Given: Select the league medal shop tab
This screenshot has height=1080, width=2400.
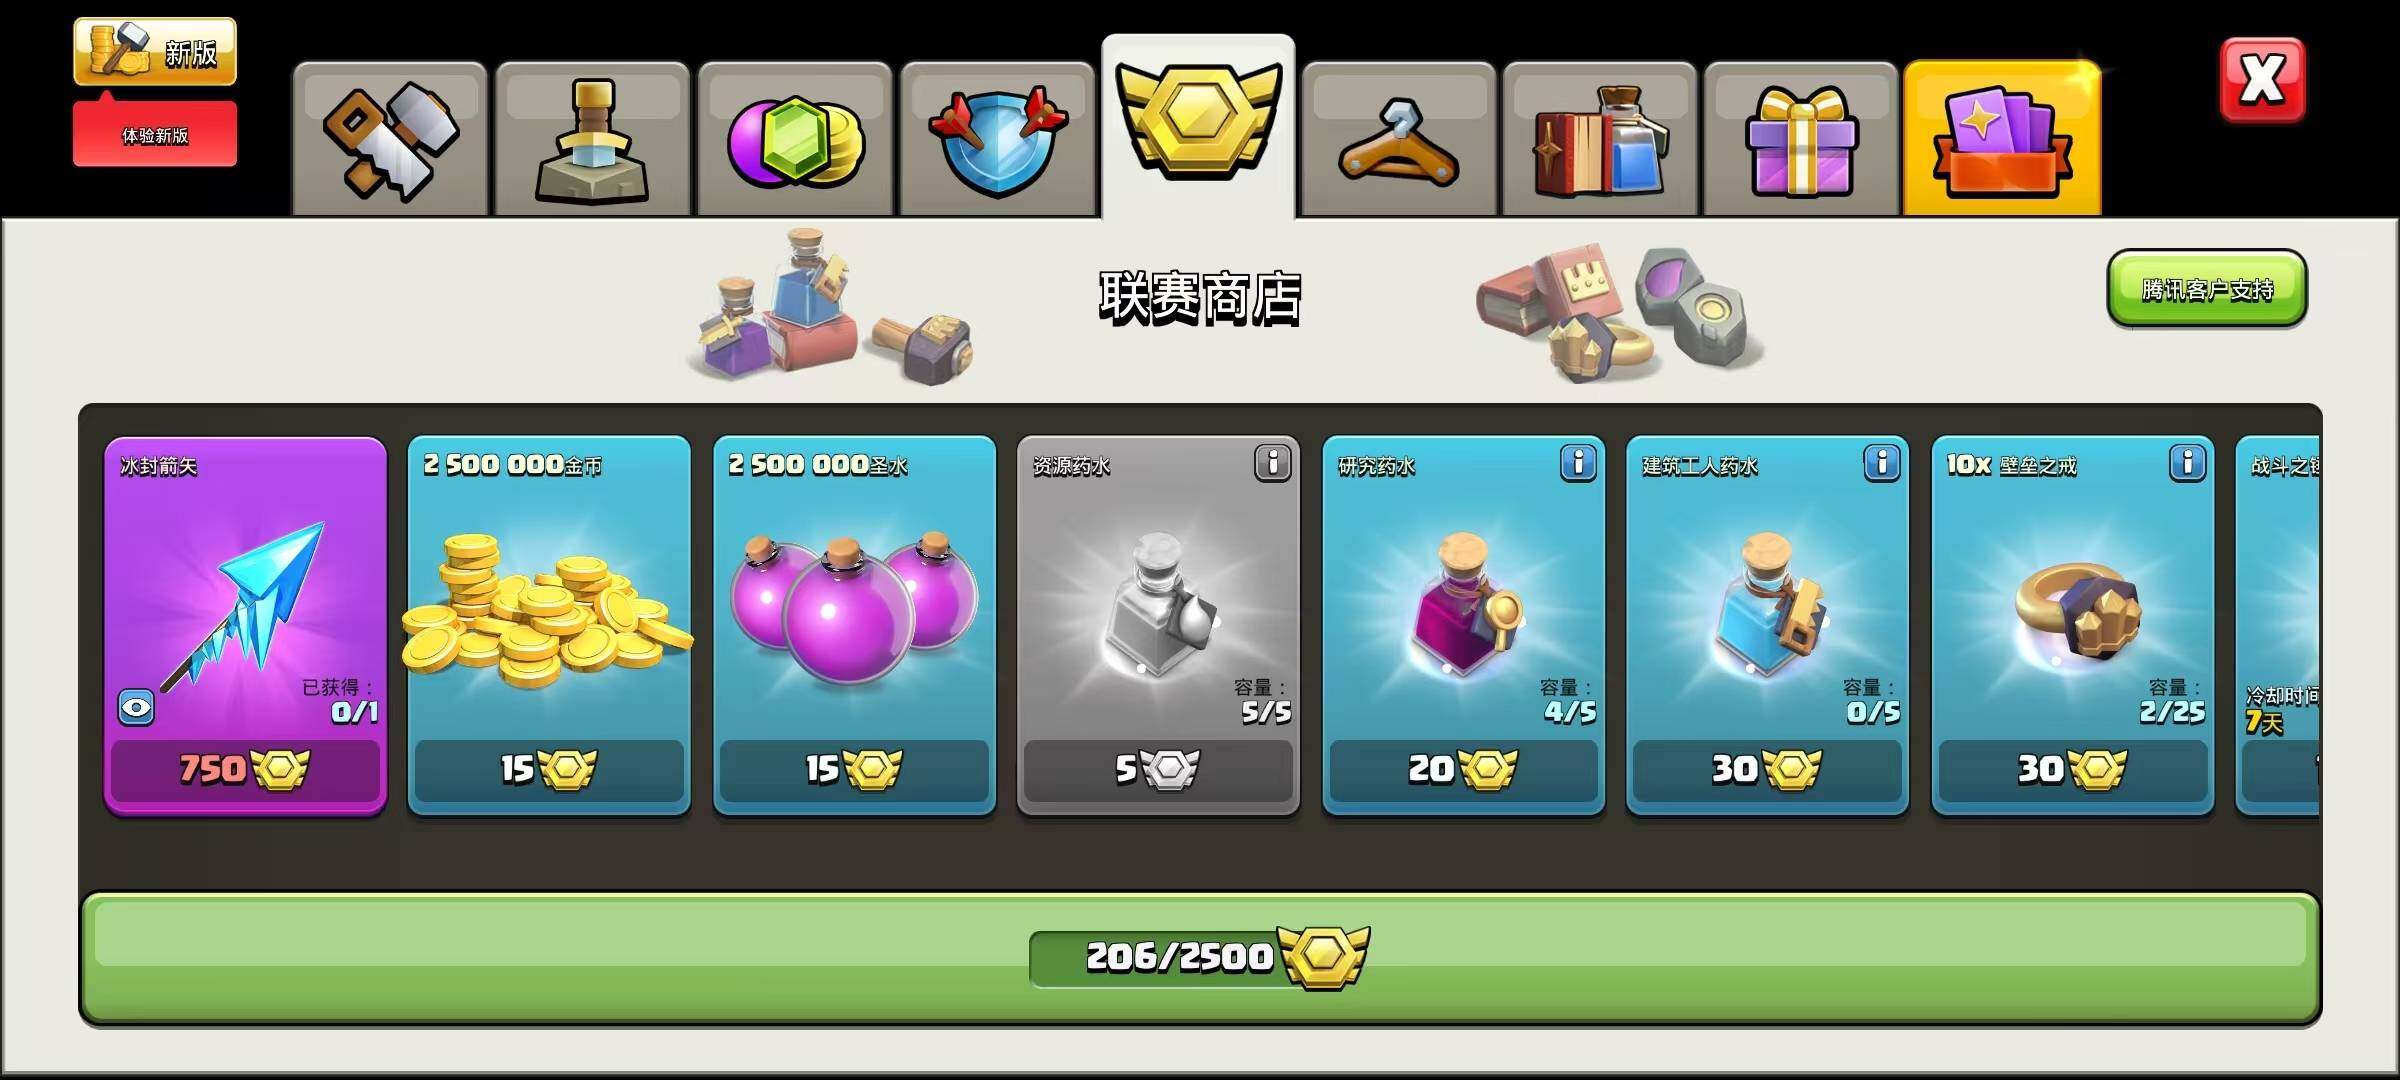Looking at the screenshot, I should (1198, 127).
